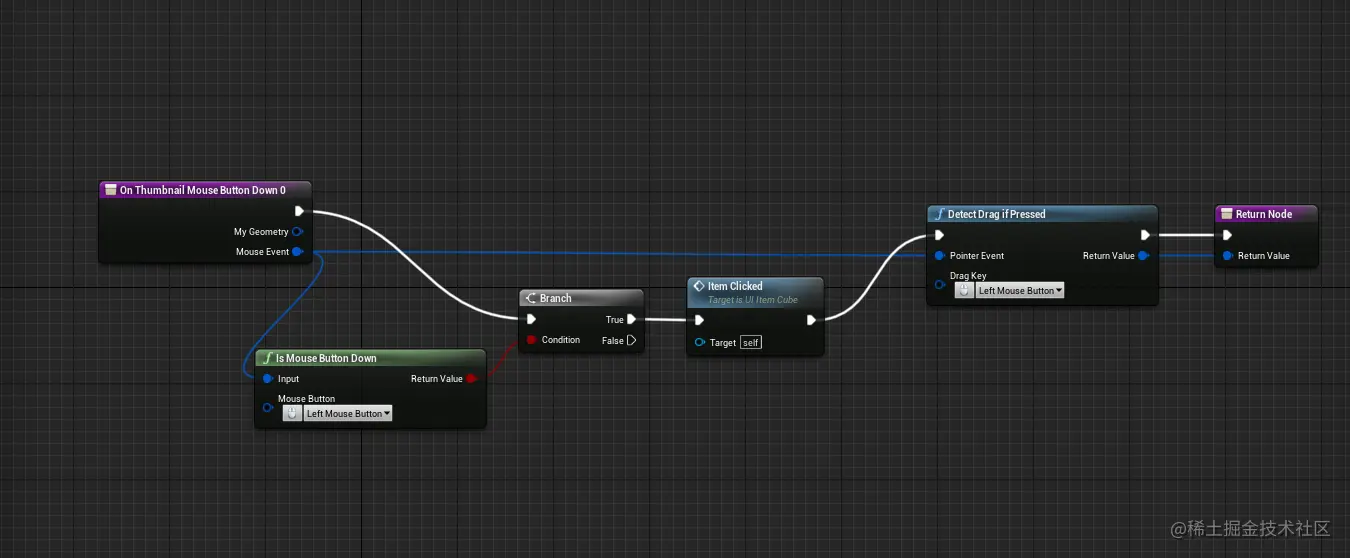Click the Drag Key input pin
Image resolution: width=1350 pixels, height=558 pixels.
939,284
